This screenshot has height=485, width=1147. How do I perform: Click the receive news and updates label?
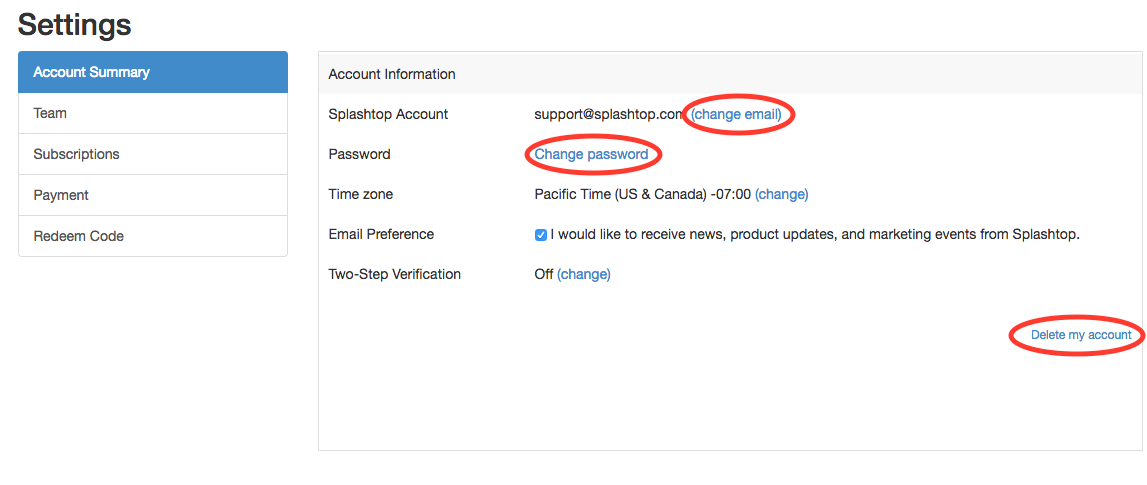pyautogui.click(x=815, y=234)
